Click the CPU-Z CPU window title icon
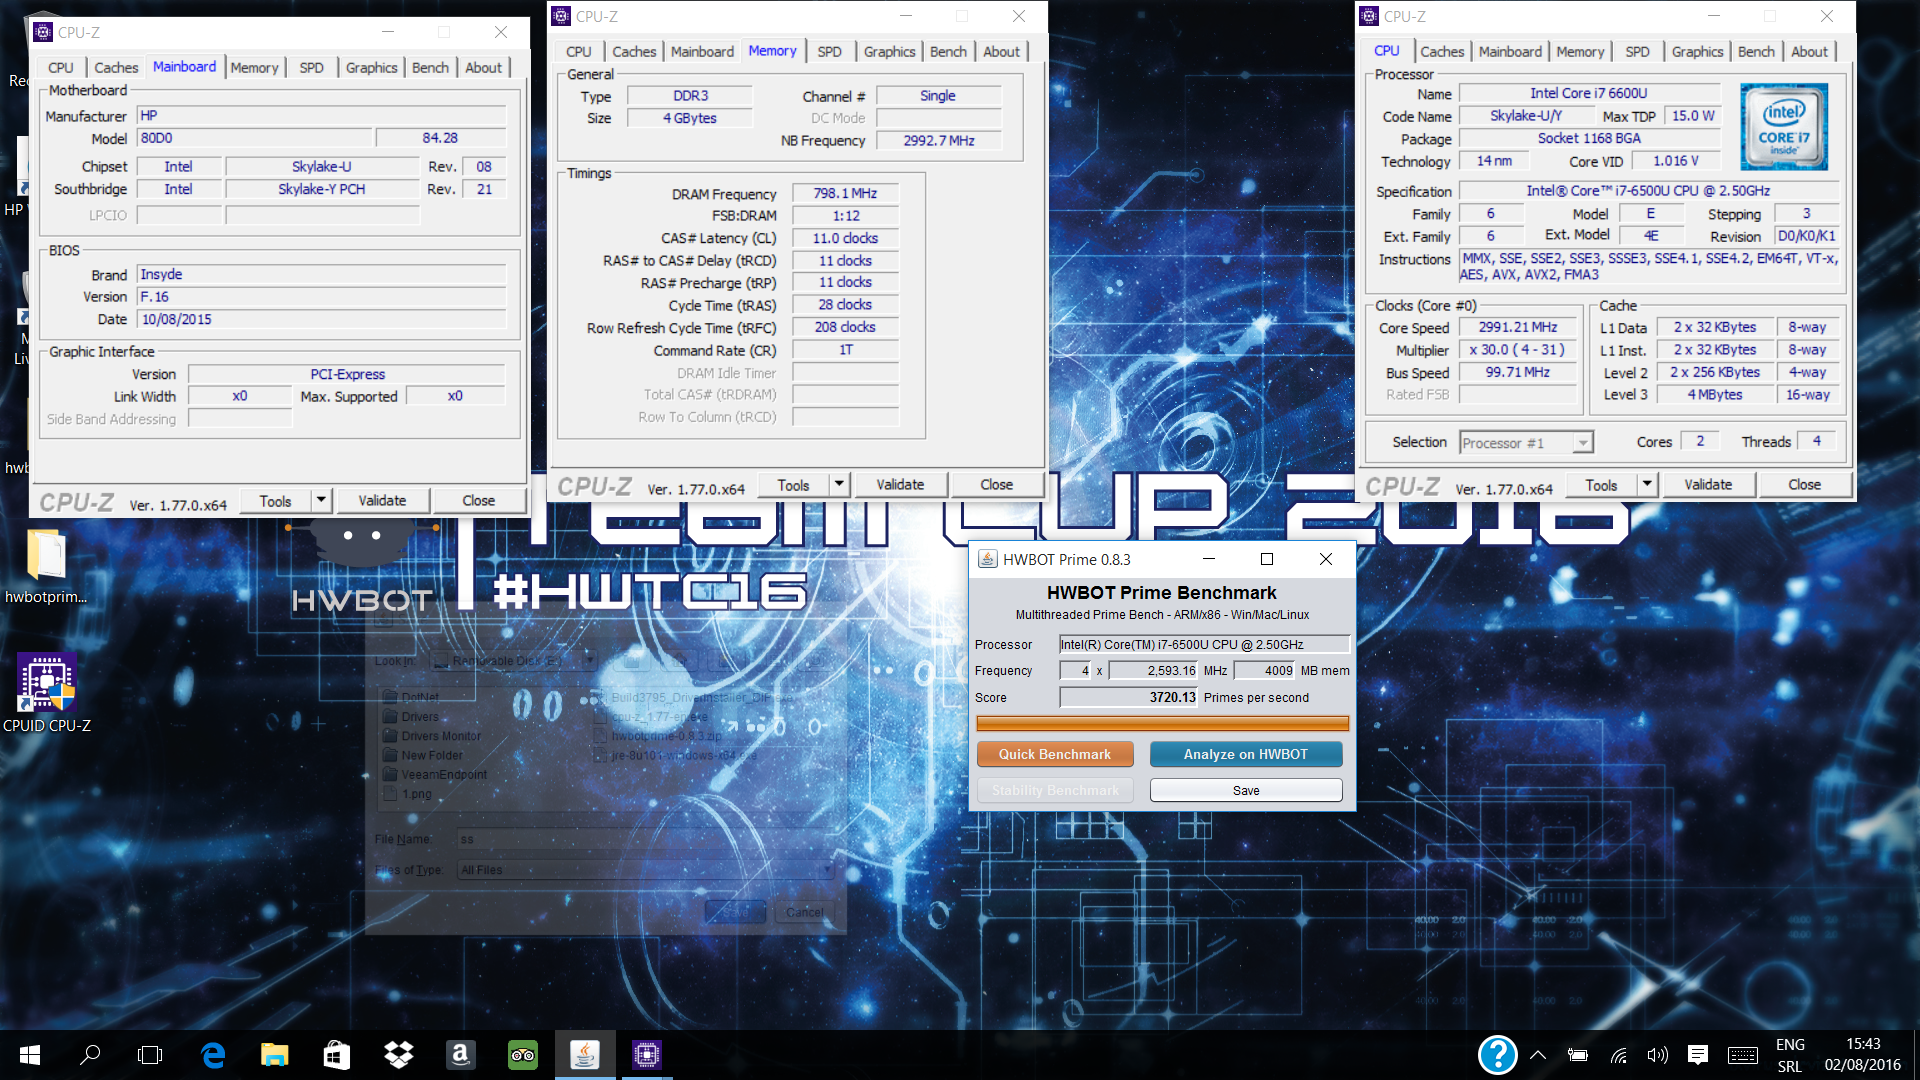Screen dimensions: 1920x1080 tap(1369, 16)
